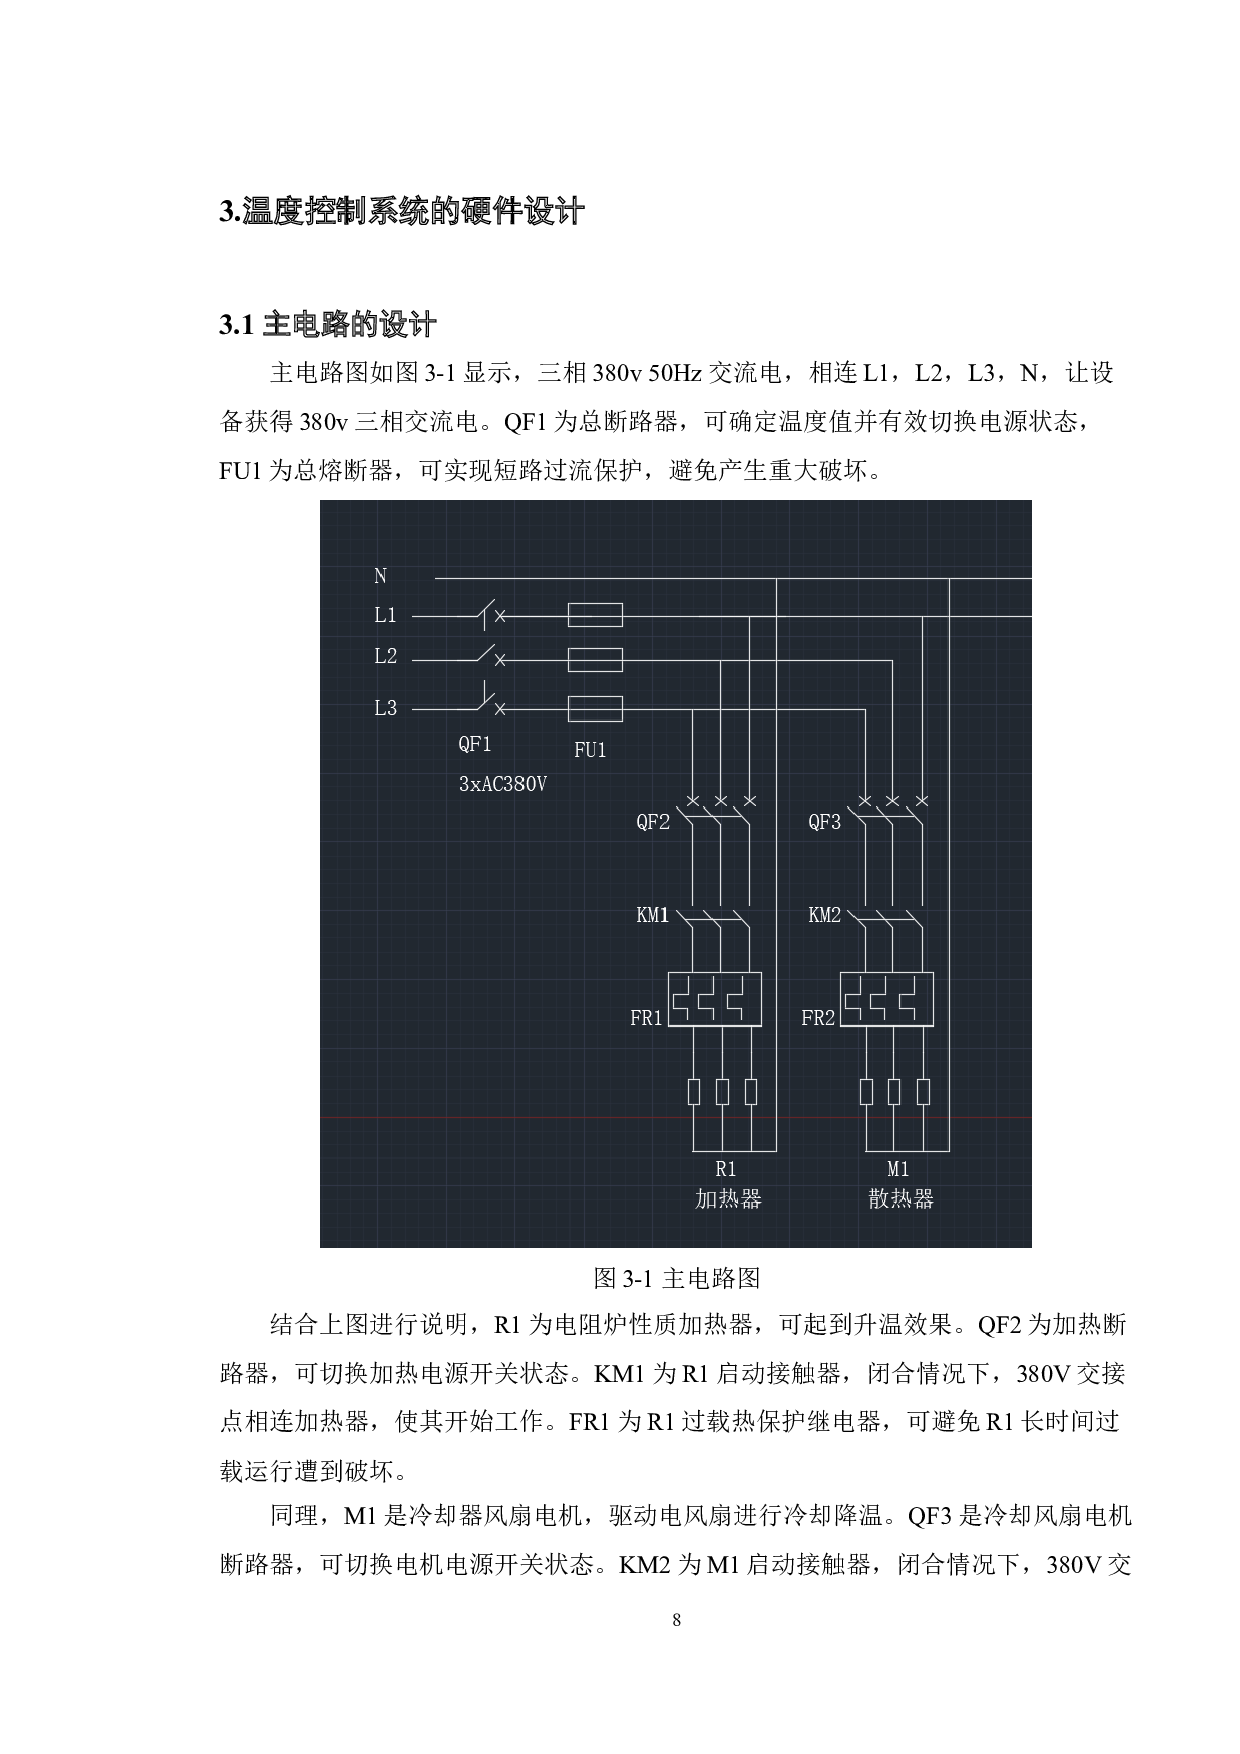Screen dimensions: 1240x1754
Task: Click the QF3 breaker label
Action: tap(825, 822)
